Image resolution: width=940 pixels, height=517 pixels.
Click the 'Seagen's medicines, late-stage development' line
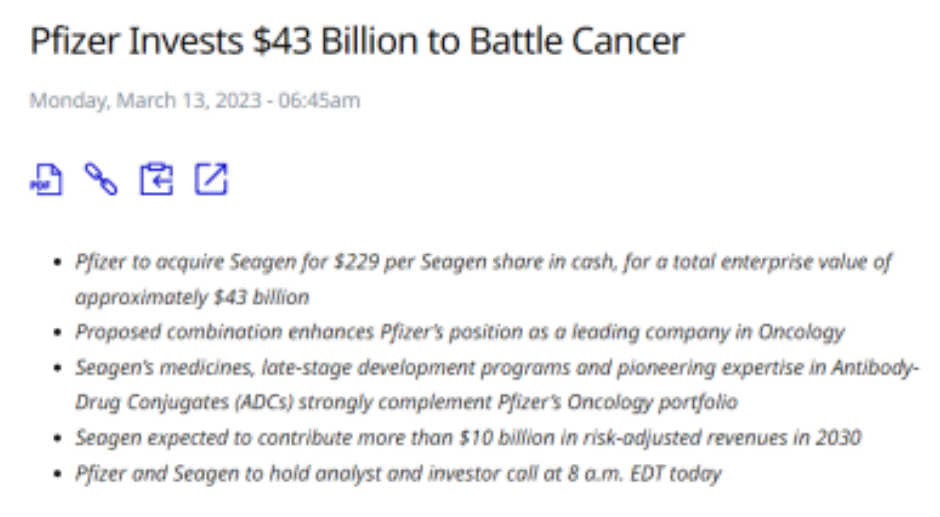[497, 367]
